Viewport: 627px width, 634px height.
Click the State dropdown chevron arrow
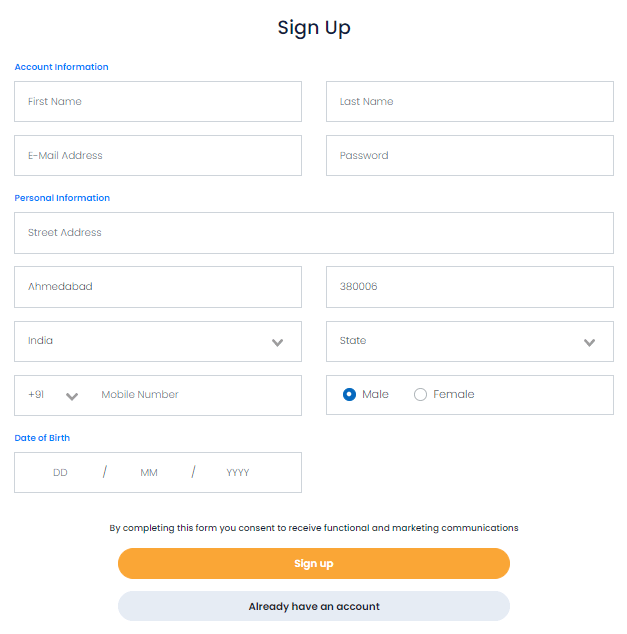point(590,342)
